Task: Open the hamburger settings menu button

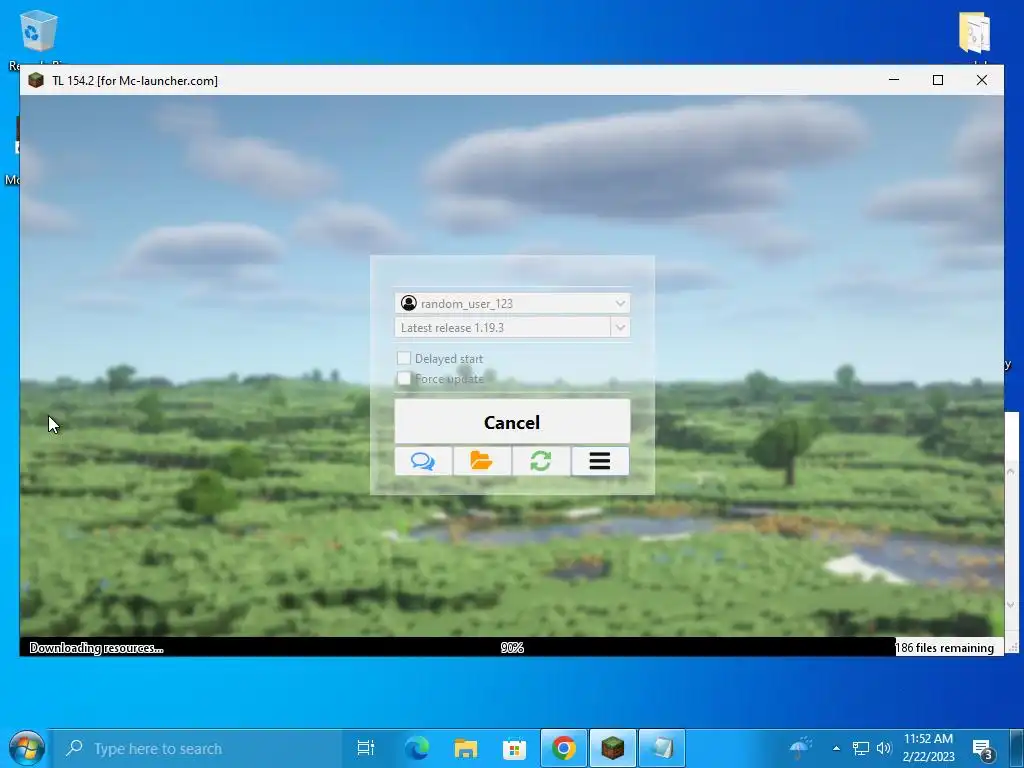Action: click(x=600, y=461)
